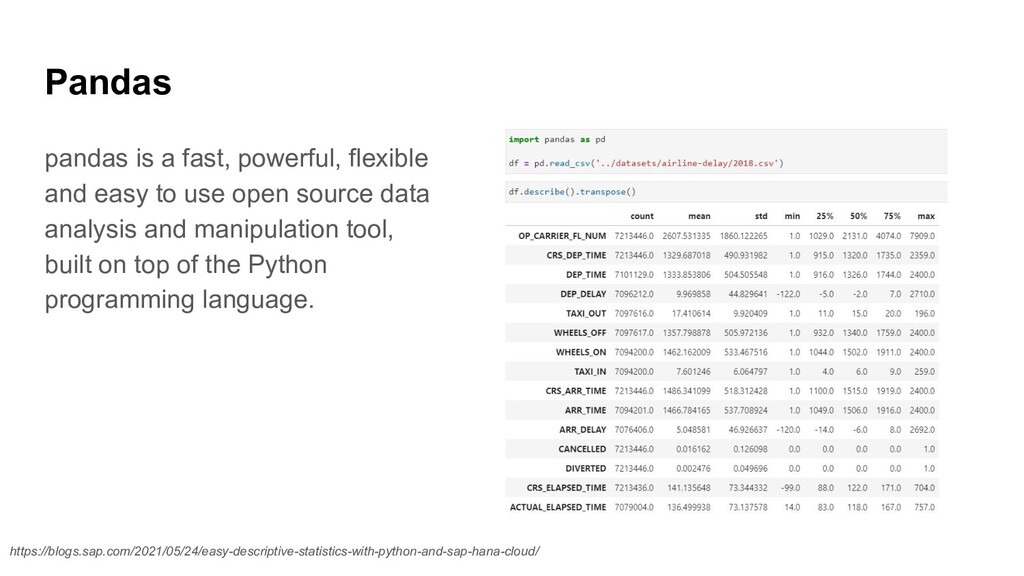The width and height of the screenshot is (1024, 576).
Task: Click the 50% column header
Action: click(x=858, y=216)
